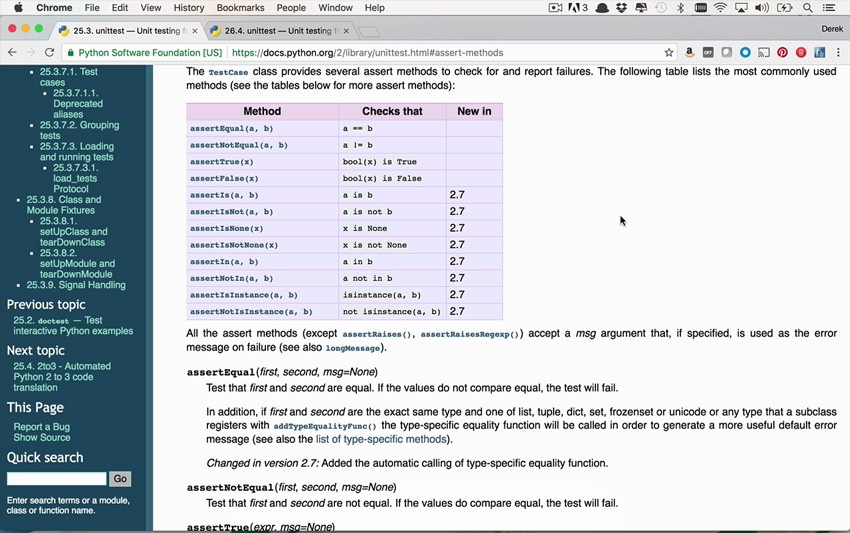Open the View menu
850x533 pixels.
151,8
